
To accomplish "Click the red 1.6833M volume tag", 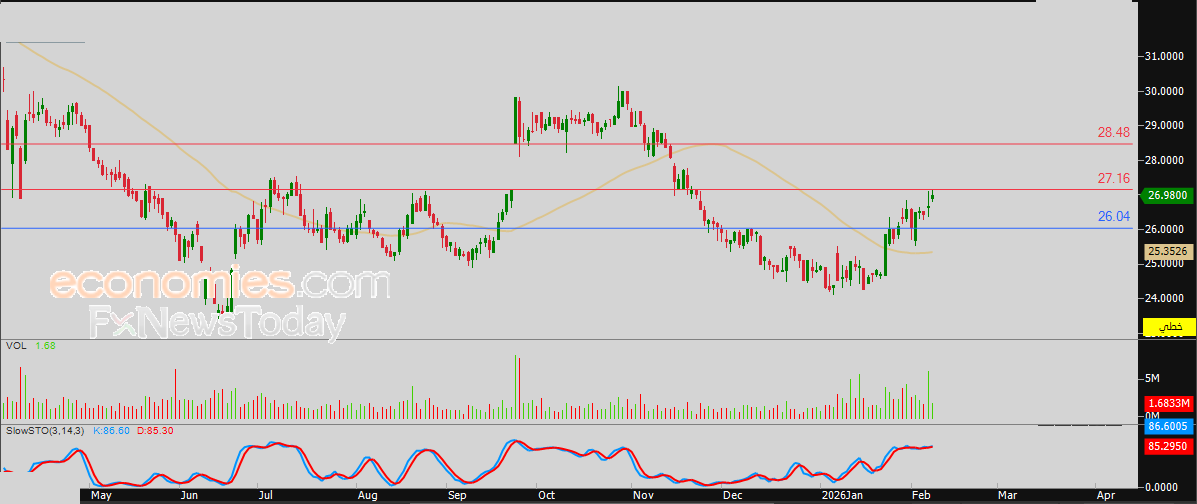I will click(1166, 403).
